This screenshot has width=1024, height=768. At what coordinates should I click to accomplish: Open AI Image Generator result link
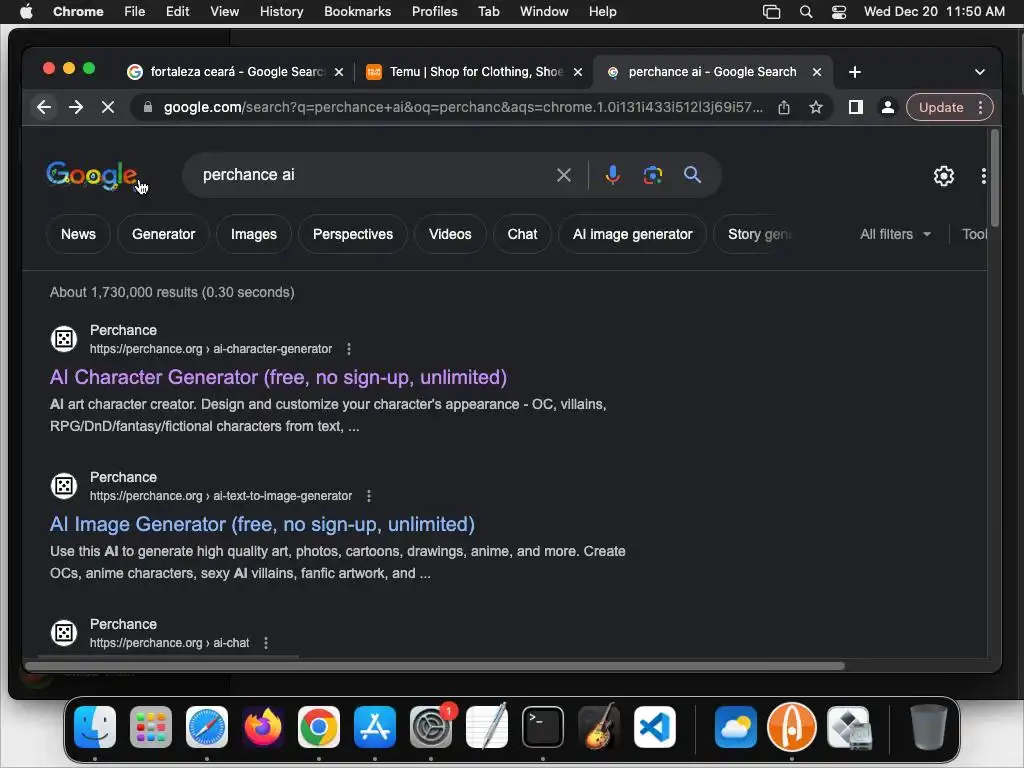(x=262, y=524)
